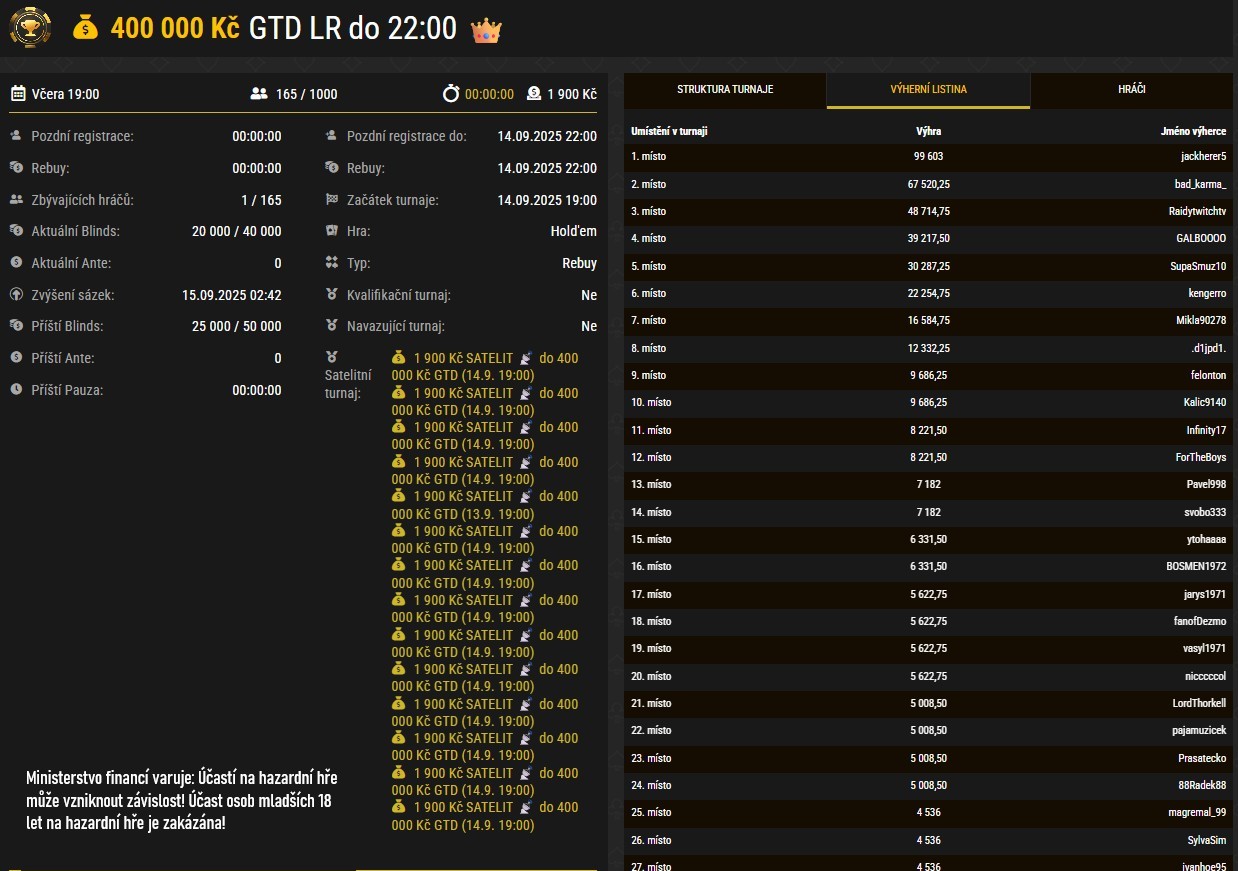Screen dimensions: 1238x871
Task: Click the calendar icon beside Včera 19:00
Action: tap(18, 94)
